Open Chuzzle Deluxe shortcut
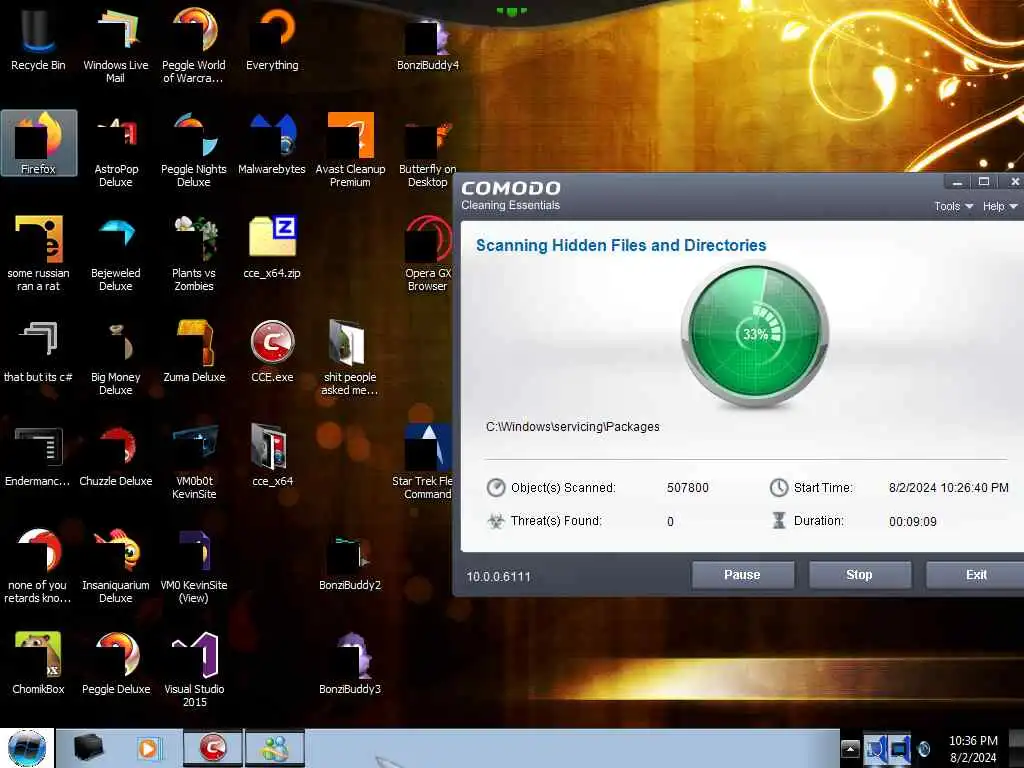 116,455
